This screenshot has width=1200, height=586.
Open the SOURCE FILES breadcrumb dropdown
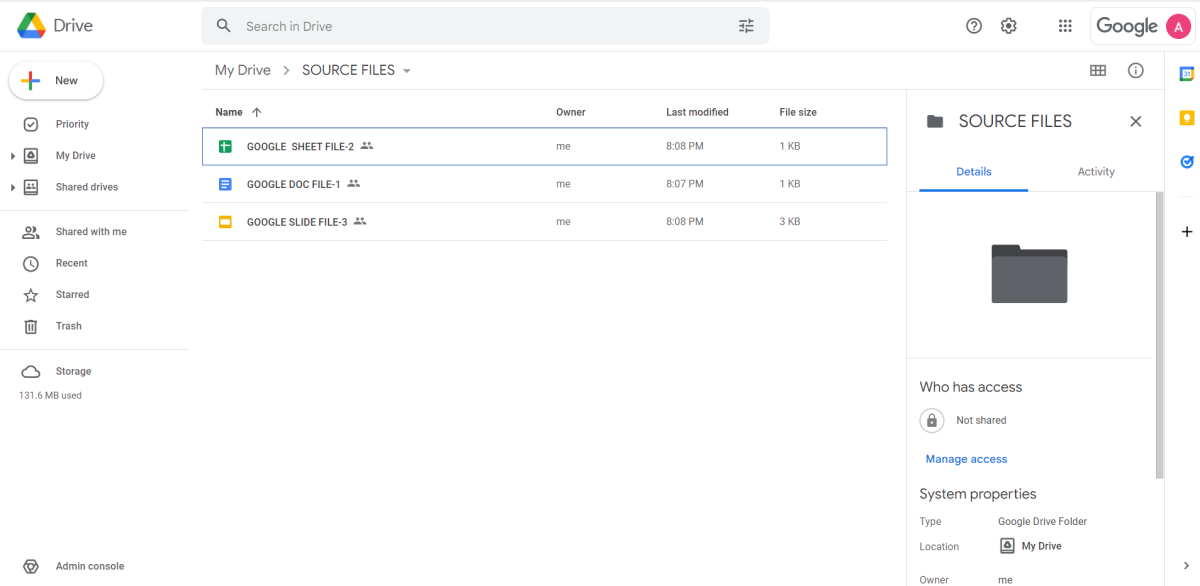point(407,70)
